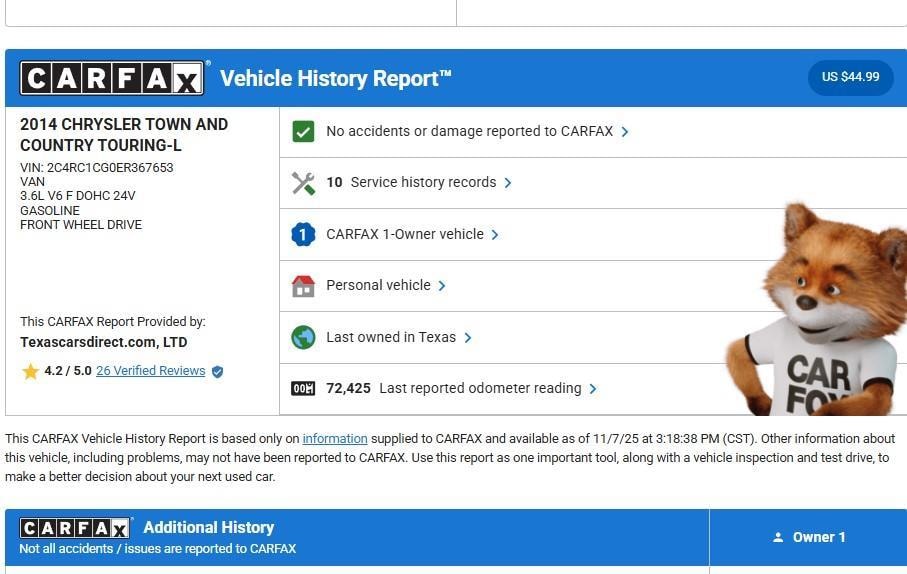Open the 26 Verified Reviews link
The width and height of the screenshot is (907, 574).
tap(150, 371)
